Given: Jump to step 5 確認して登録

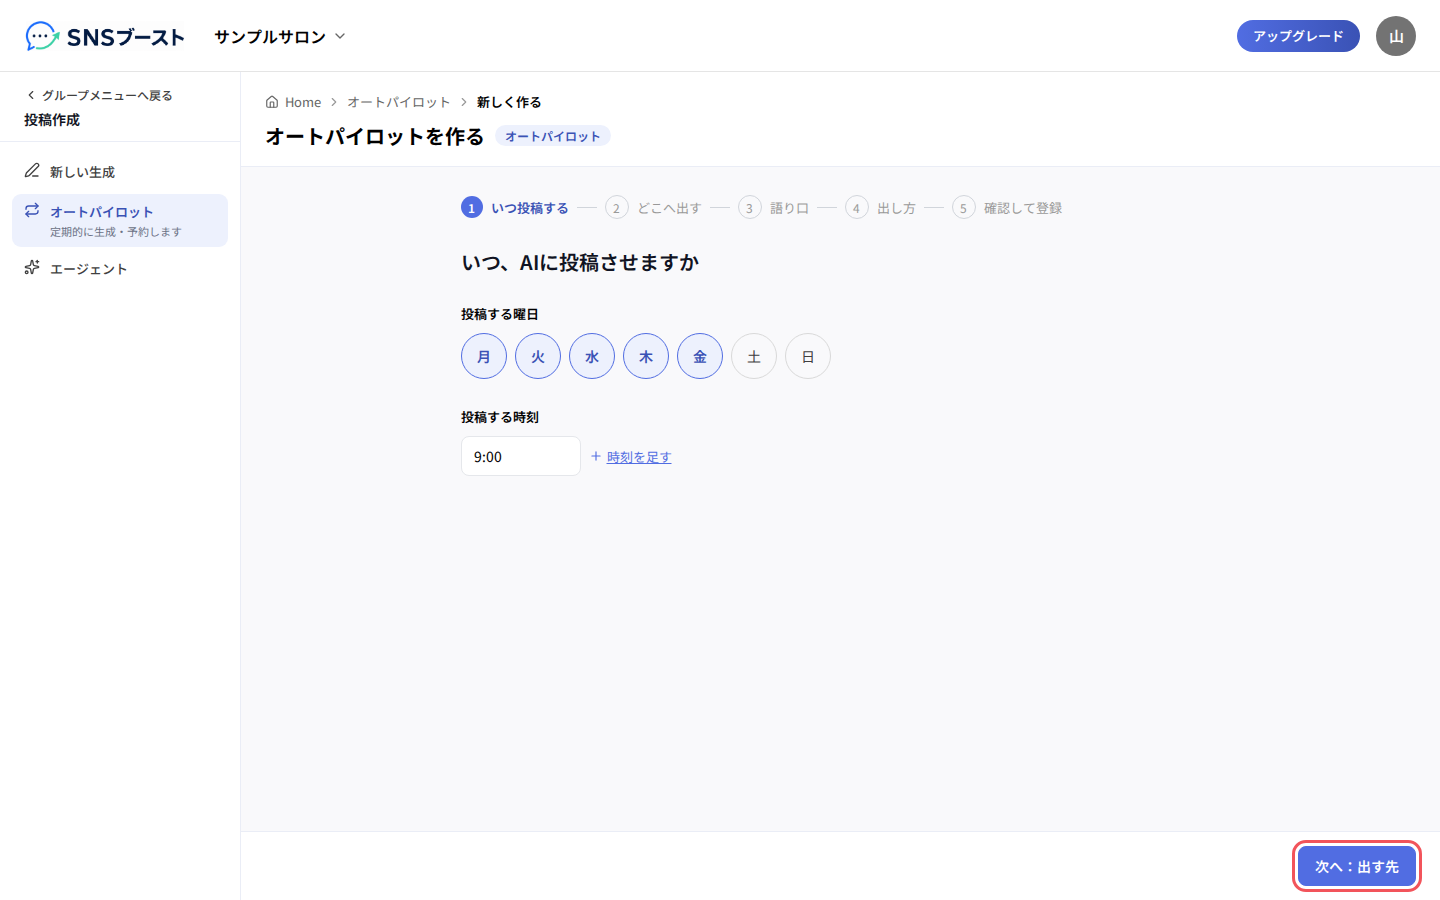Looking at the screenshot, I should click(1007, 208).
